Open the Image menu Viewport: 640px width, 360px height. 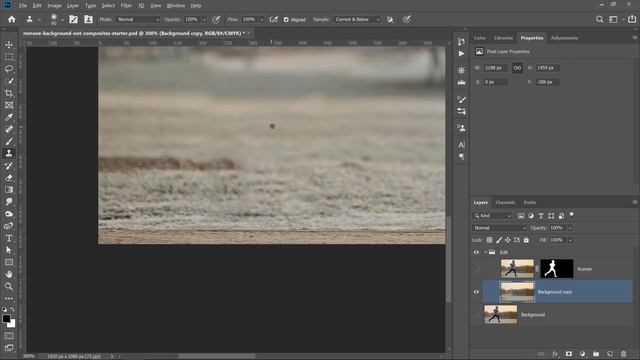(x=54, y=6)
